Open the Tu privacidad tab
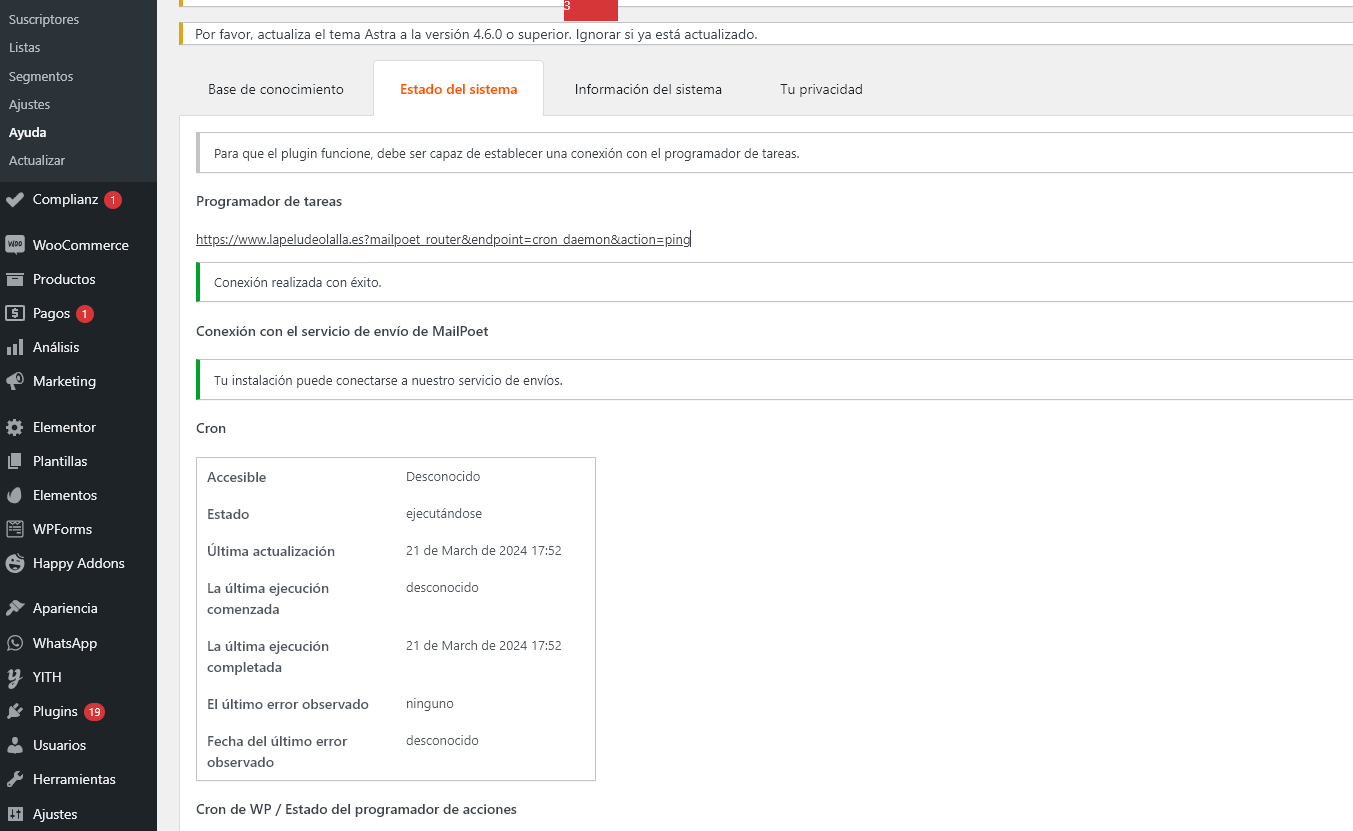The height and width of the screenshot is (831, 1353). (821, 89)
